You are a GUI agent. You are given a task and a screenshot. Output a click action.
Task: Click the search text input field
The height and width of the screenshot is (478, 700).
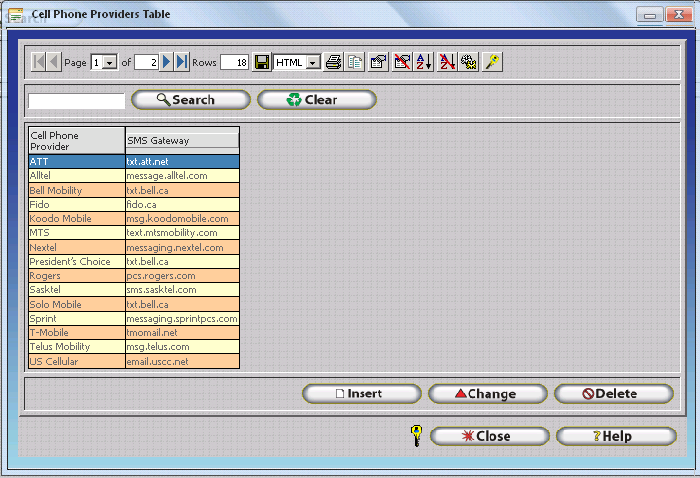pos(76,100)
